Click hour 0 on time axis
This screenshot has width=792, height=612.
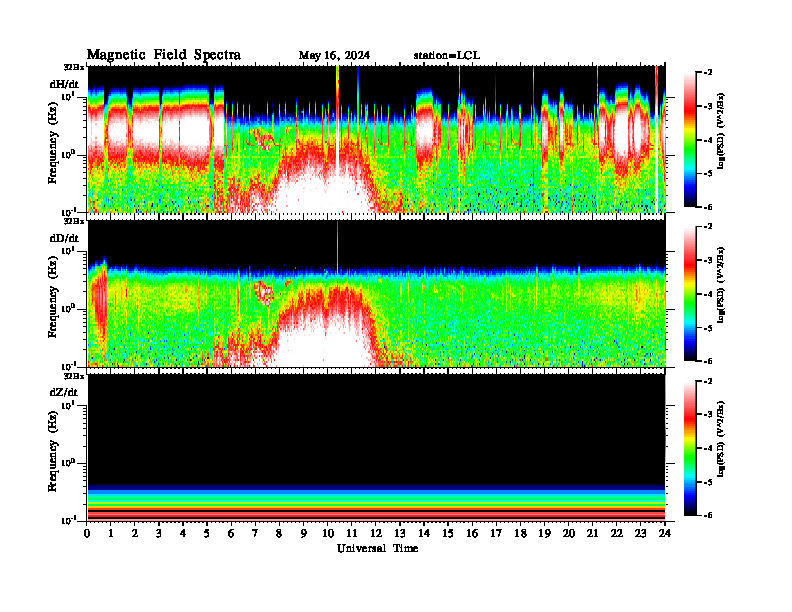[x=87, y=534]
